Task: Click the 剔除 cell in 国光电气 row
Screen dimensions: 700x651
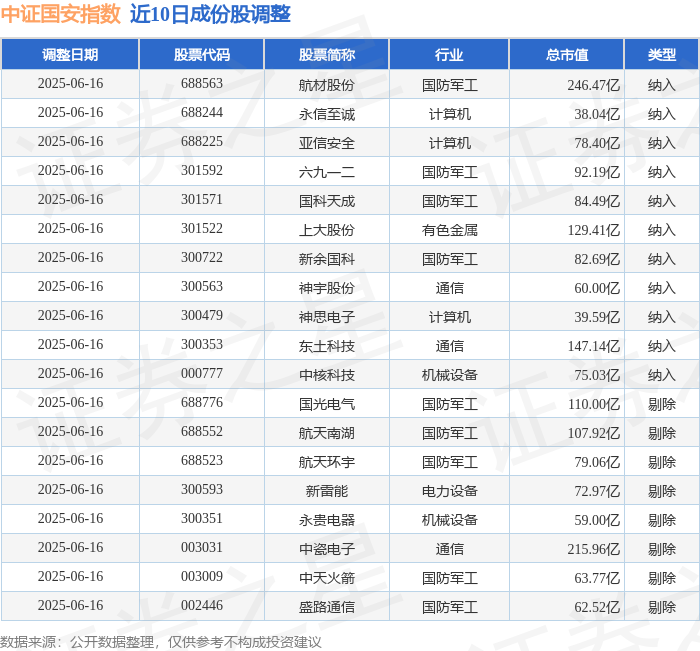Action: coord(662,404)
